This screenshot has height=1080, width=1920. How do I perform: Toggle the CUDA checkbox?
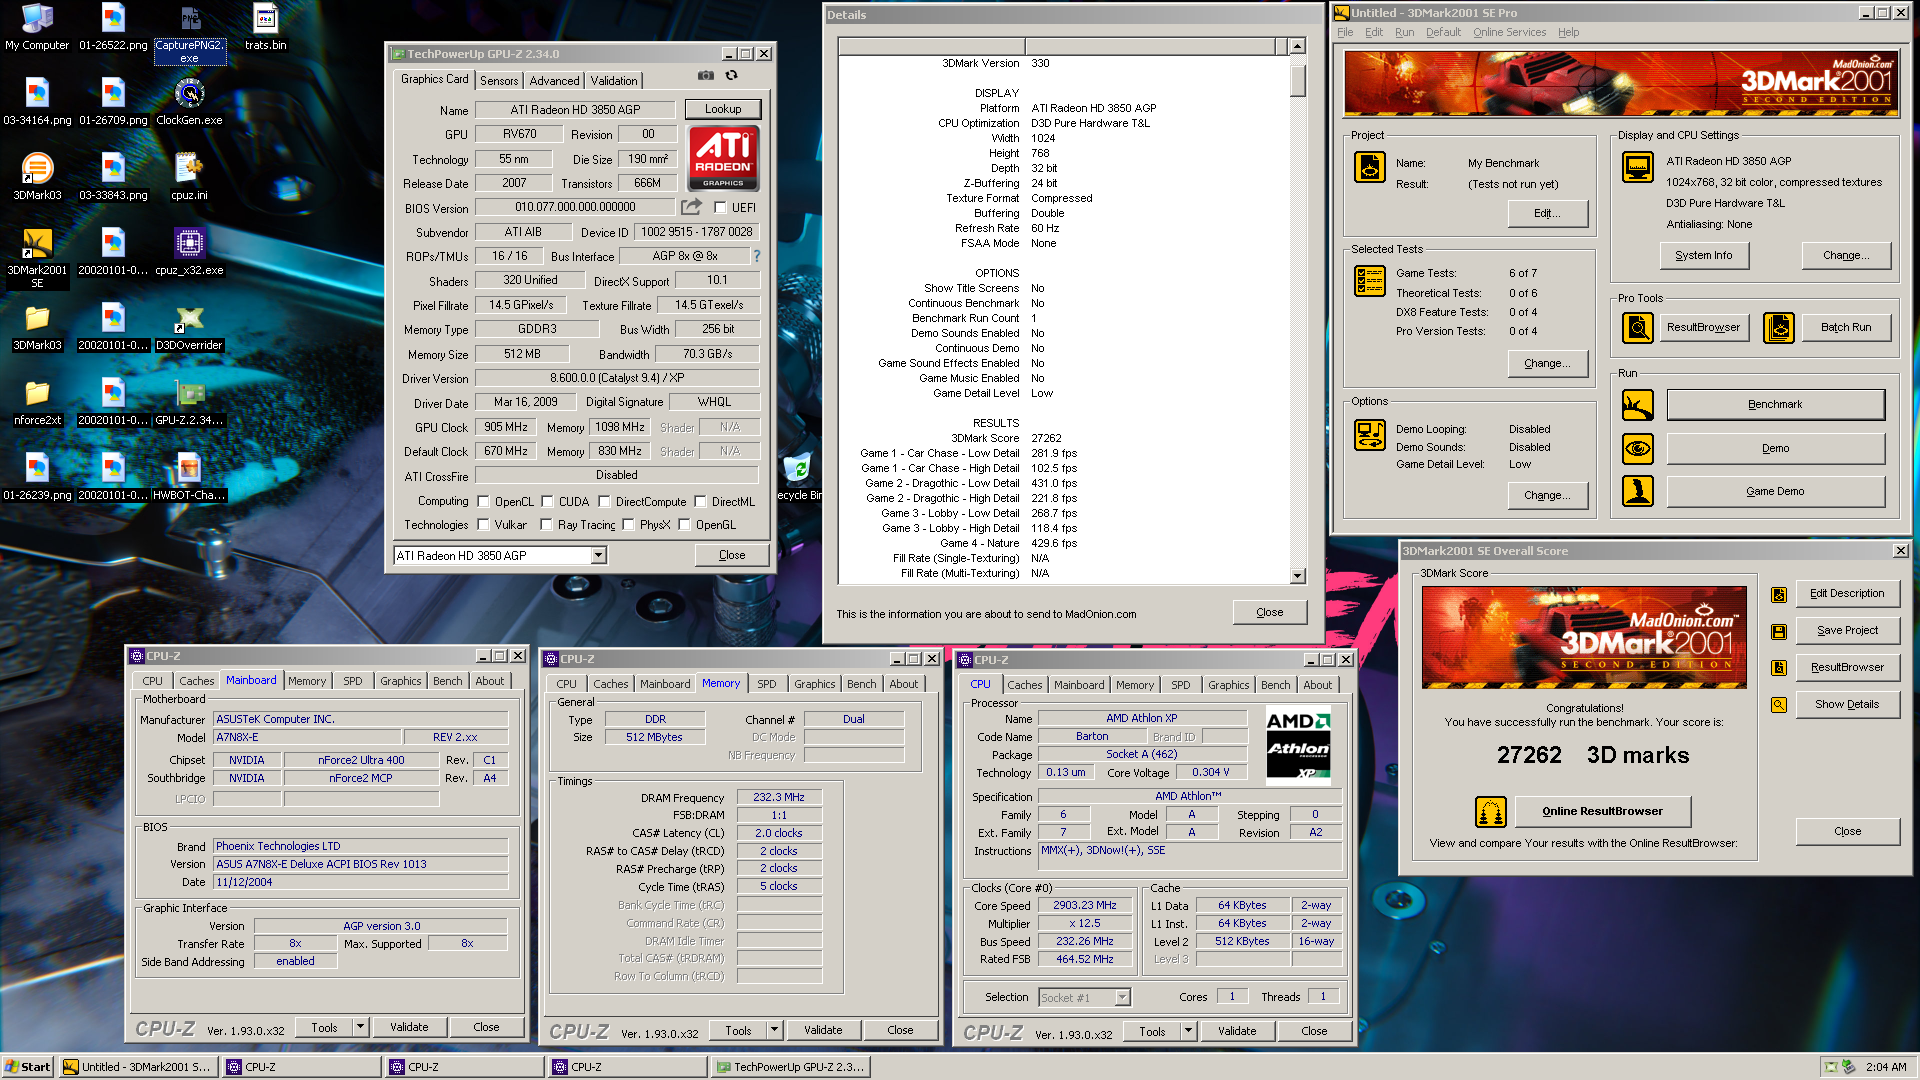pos(548,502)
